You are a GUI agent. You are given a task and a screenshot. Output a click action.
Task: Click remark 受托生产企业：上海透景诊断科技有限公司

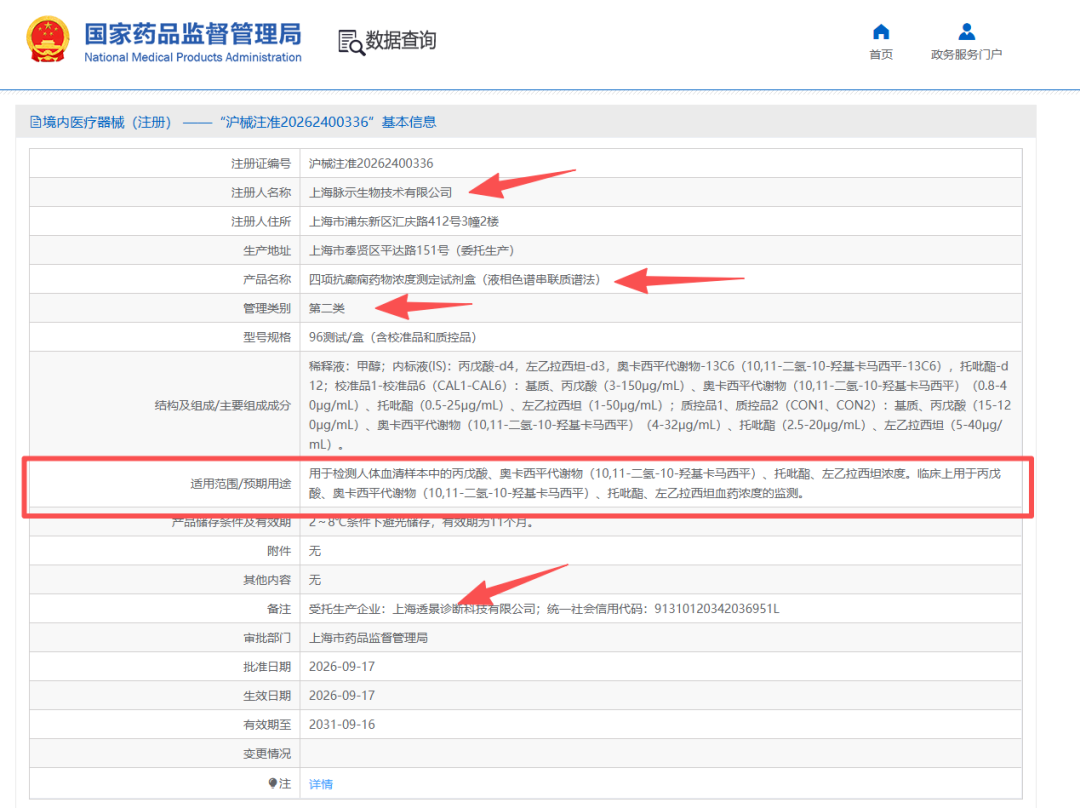[x=544, y=608]
